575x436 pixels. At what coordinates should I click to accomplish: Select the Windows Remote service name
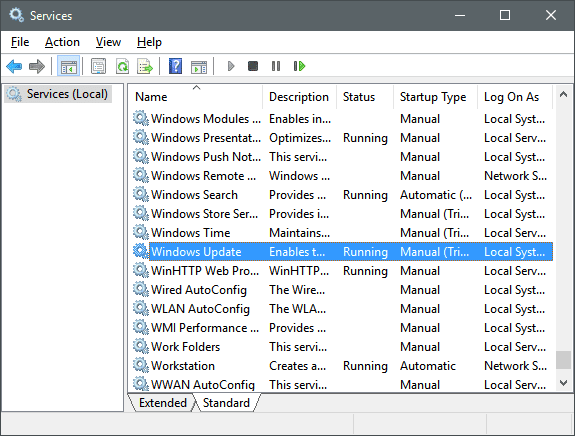point(204,176)
